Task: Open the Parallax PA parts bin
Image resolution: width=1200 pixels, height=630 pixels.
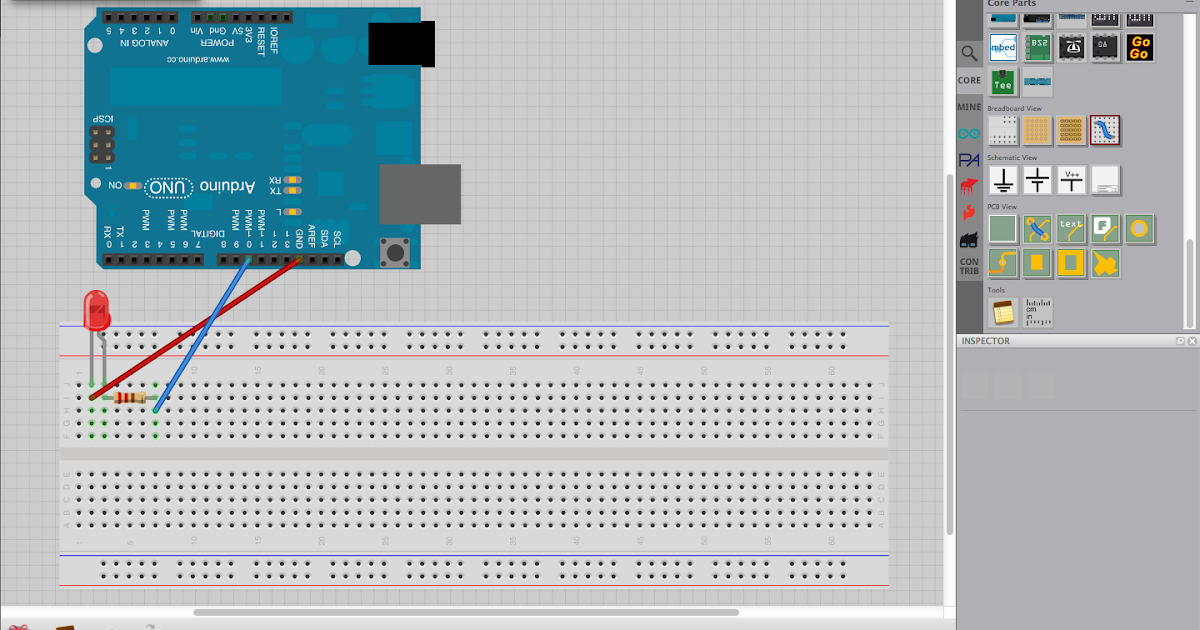Action: click(970, 158)
